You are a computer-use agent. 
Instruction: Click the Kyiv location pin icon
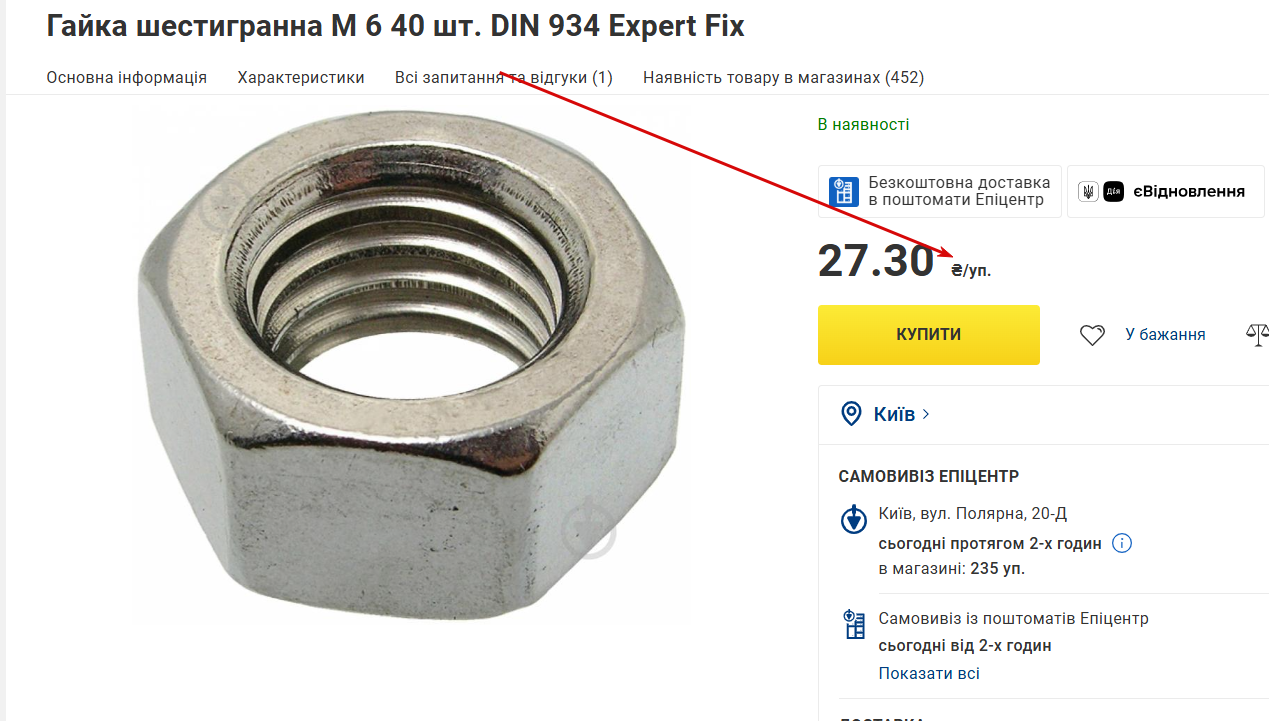[x=851, y=414]
